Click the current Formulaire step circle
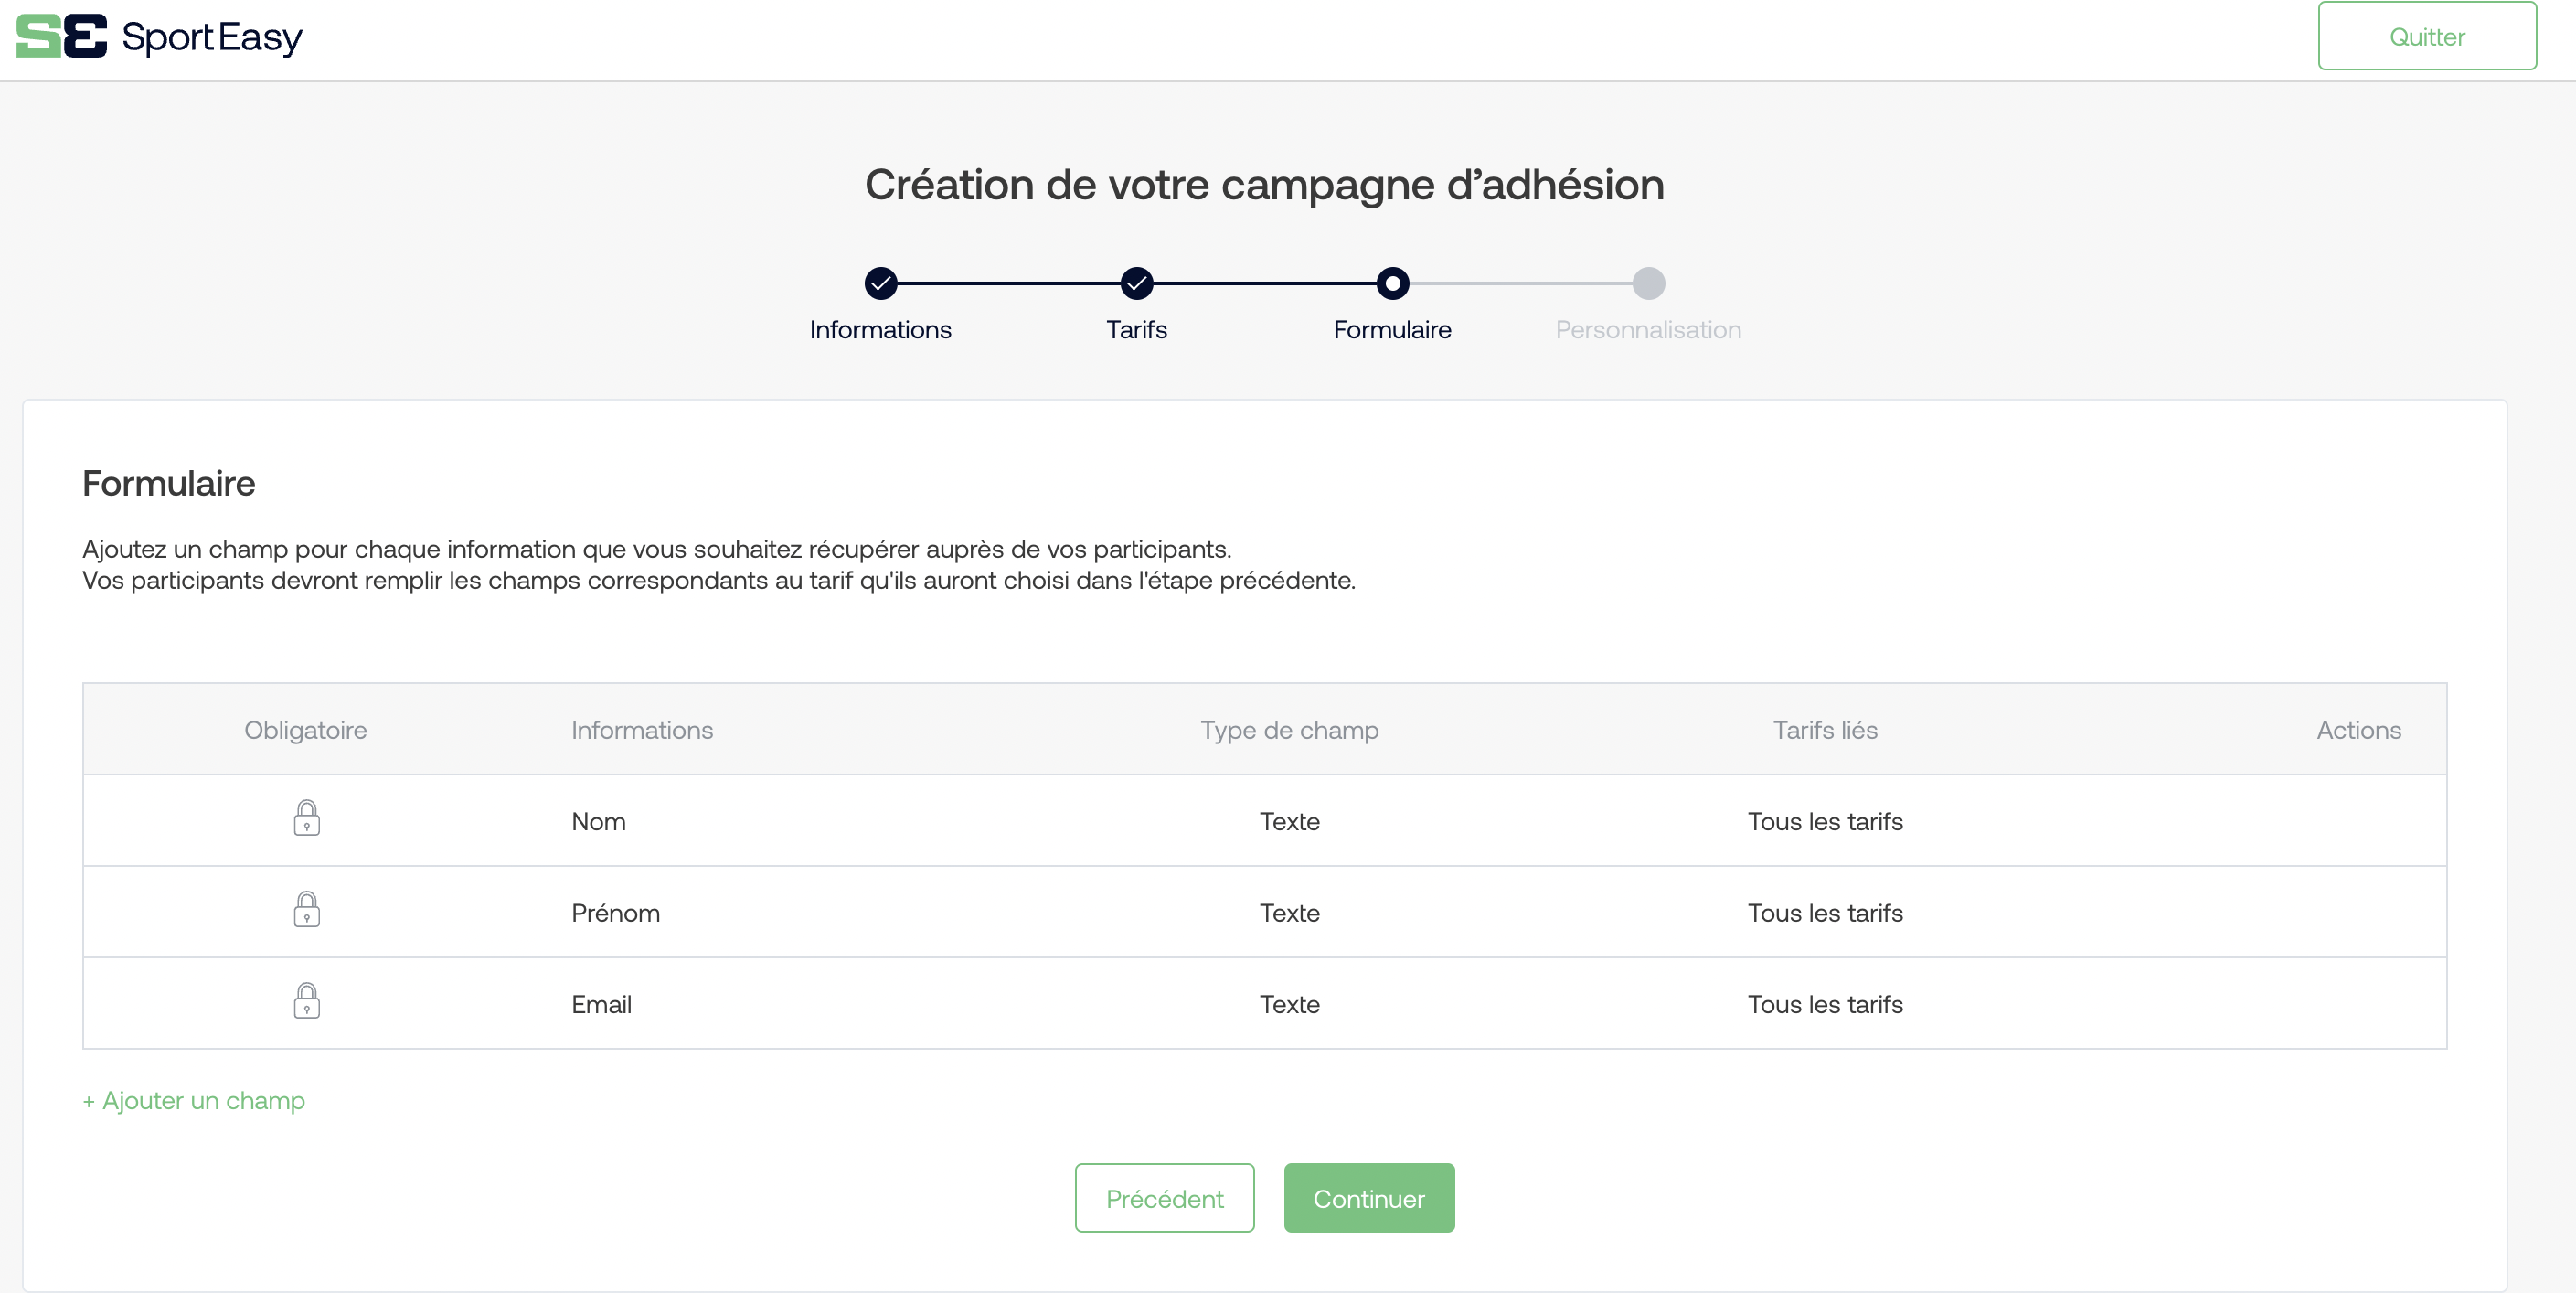Image resolution: width=2576 pixels, height=1293 pixels. pyautogui.click(x=1392, y=284)
